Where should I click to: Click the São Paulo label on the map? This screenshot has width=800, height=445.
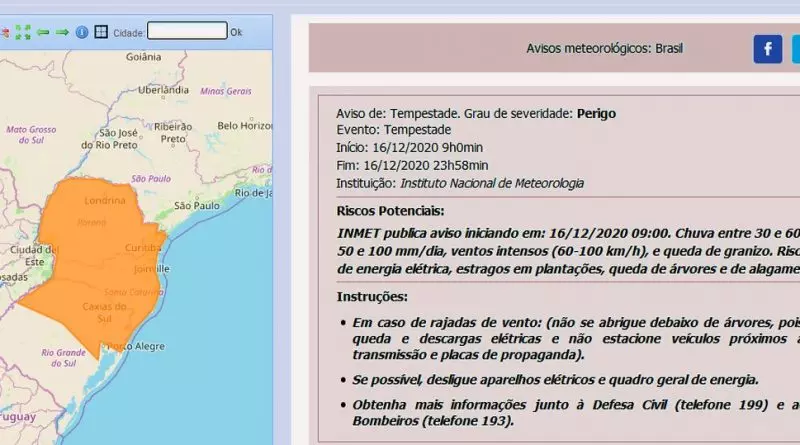coord(196,206)
